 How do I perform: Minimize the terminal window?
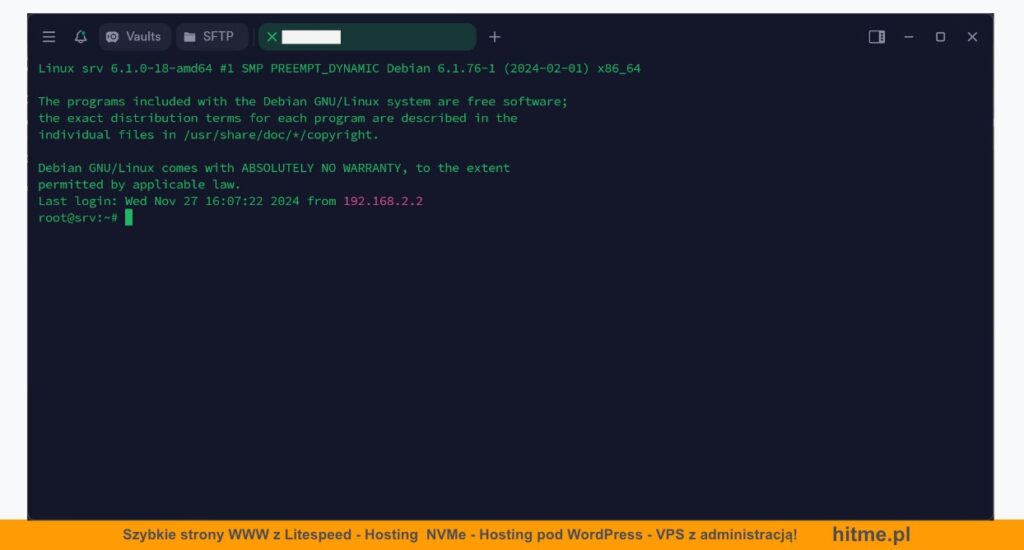908,37
